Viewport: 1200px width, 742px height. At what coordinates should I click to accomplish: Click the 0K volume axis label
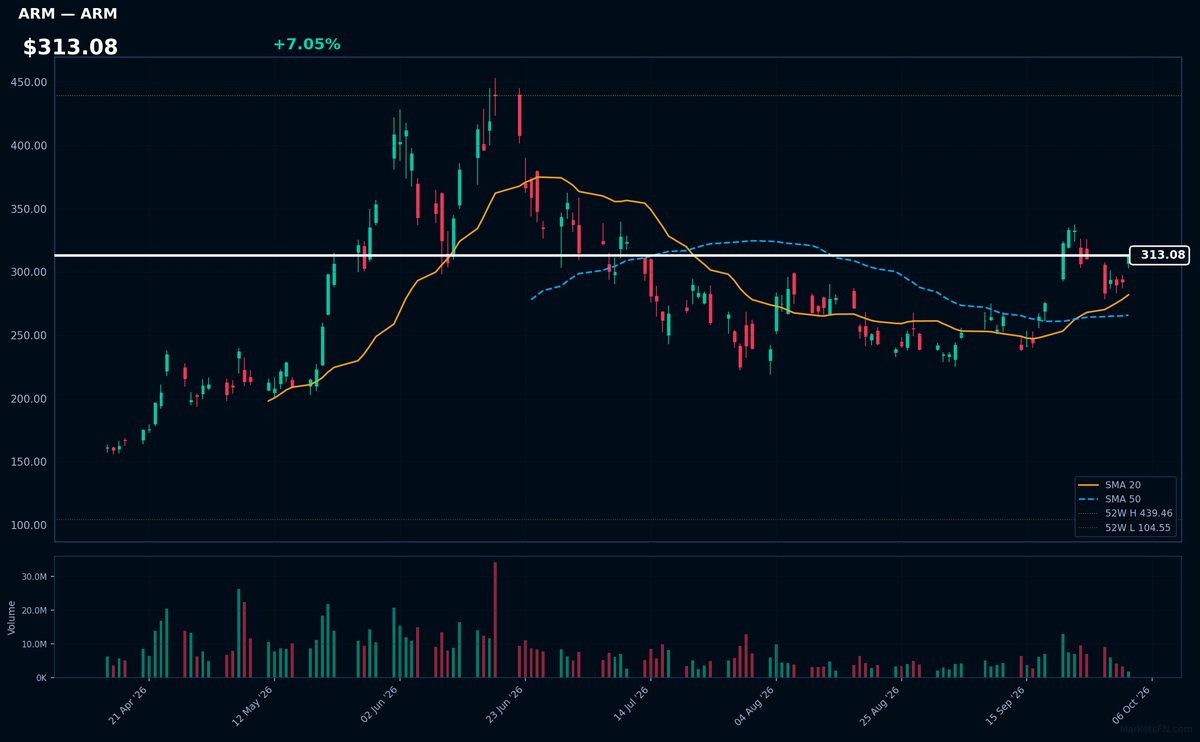[42, 678]
